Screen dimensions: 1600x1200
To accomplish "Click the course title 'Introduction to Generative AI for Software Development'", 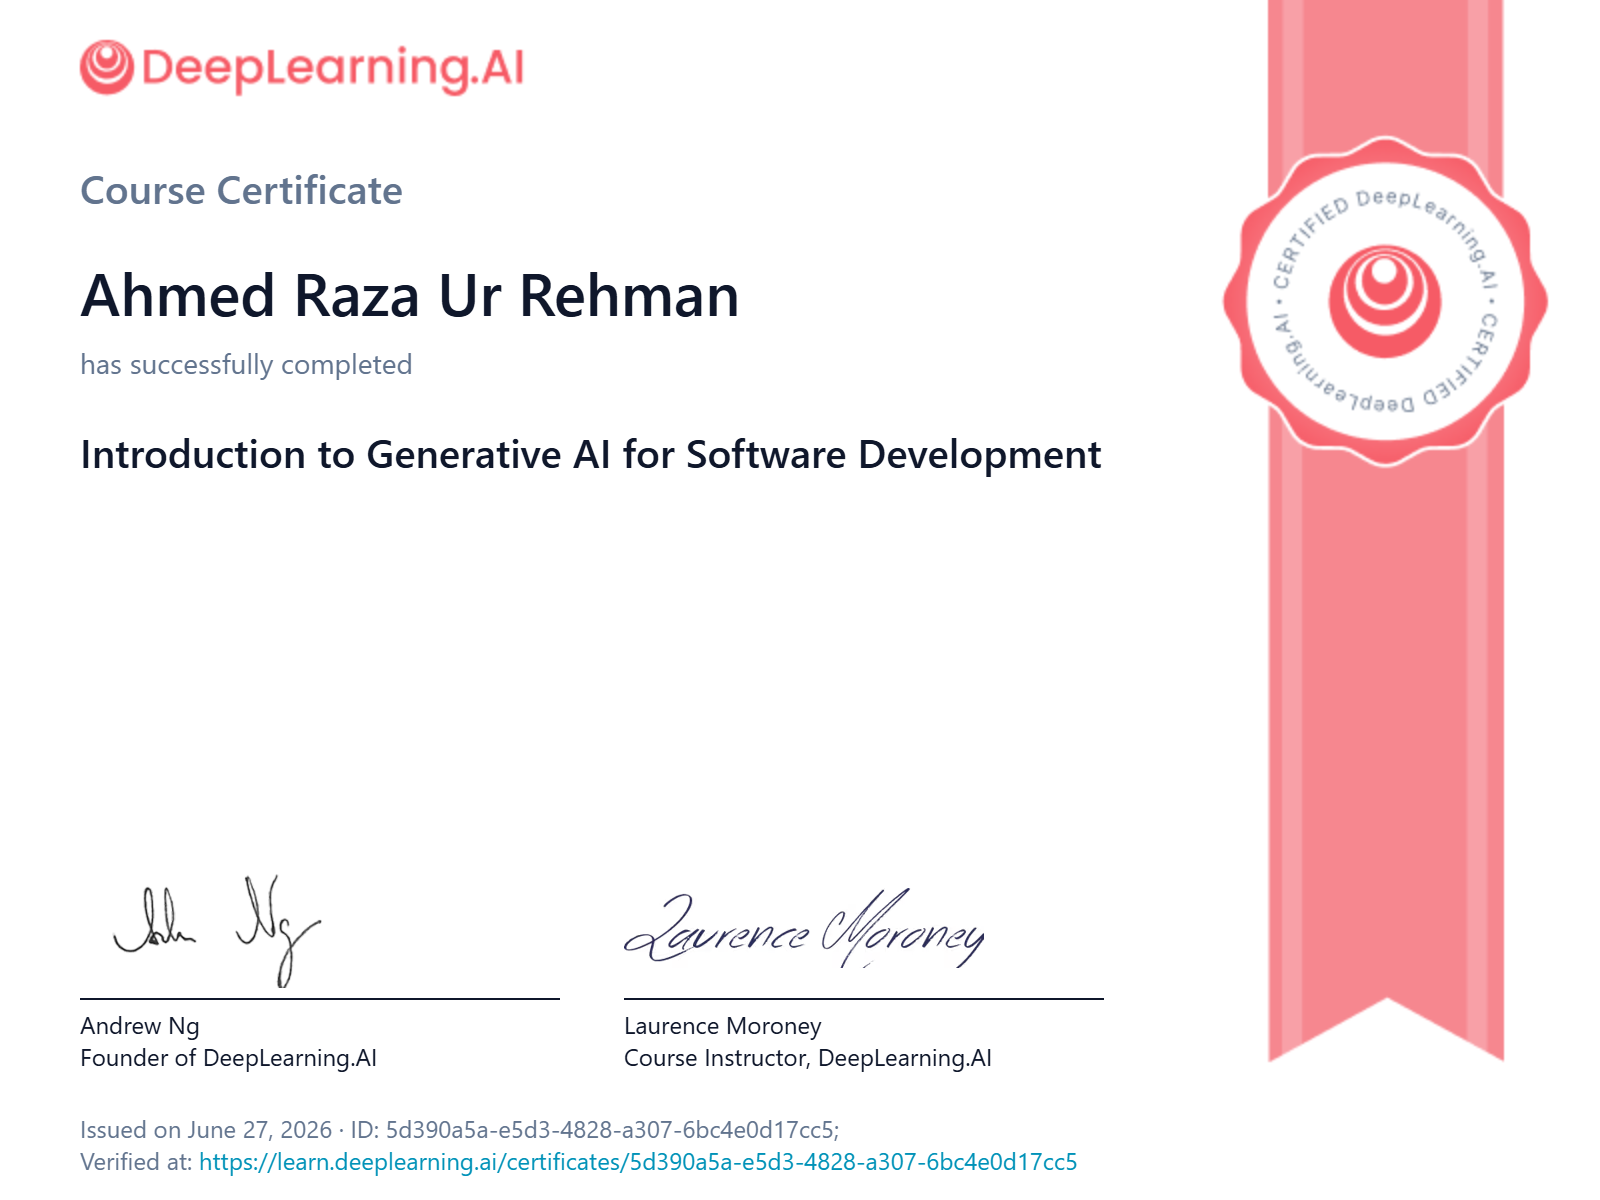I will (591, 455).
